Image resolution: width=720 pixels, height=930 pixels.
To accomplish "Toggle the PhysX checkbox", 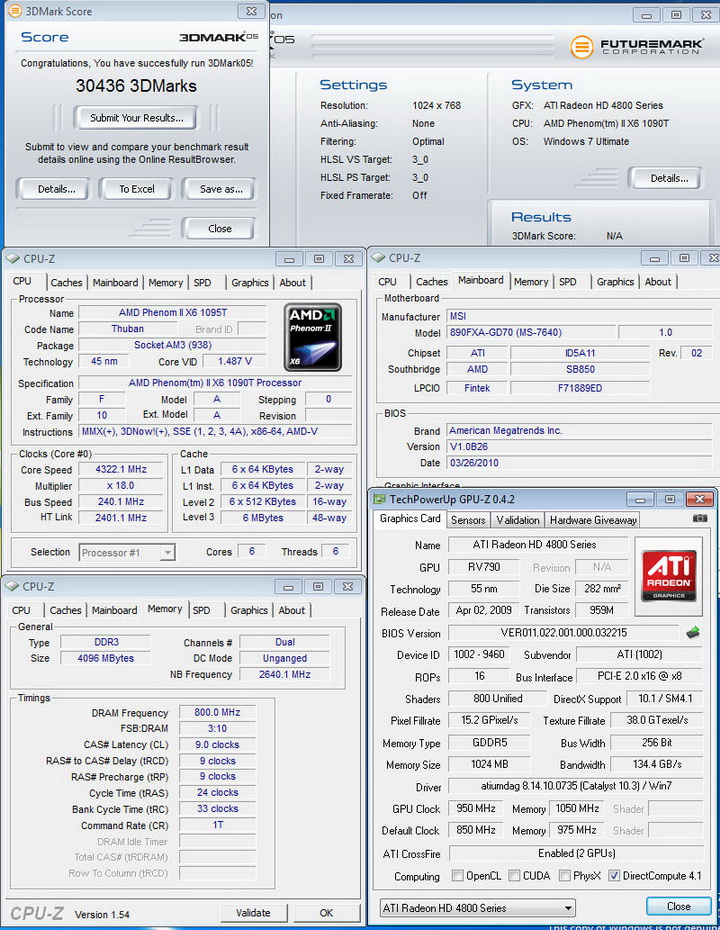I will coord(565,875).
